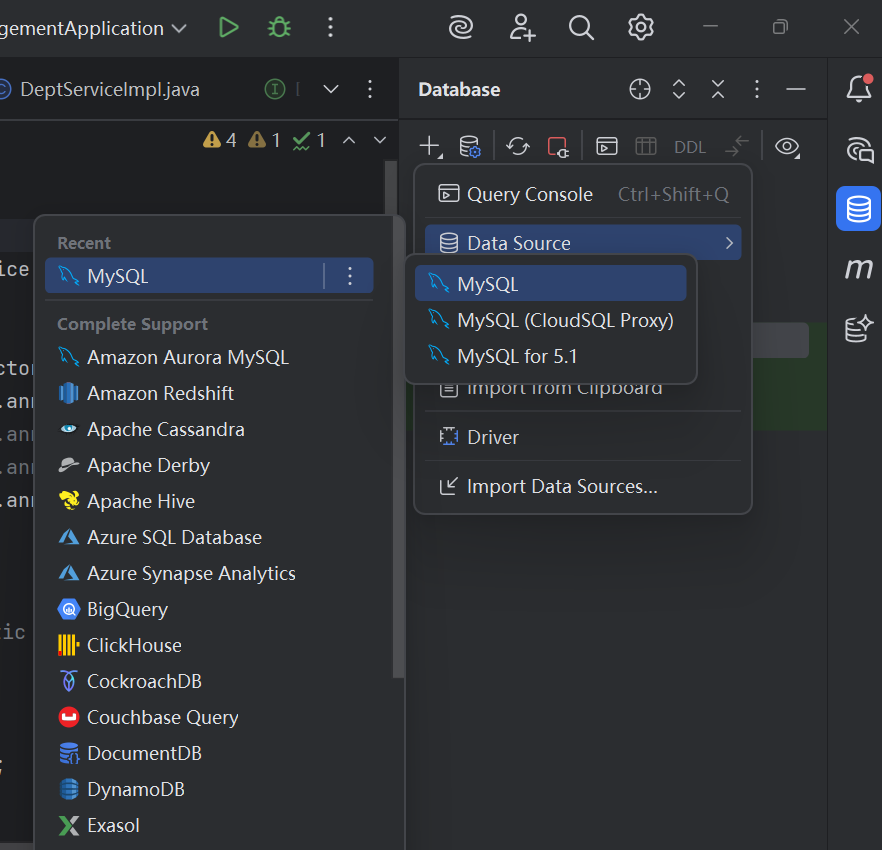This screenshot has width=882, height=850.
Task: Click the DDL toolbar button
Action: [x=690, y=147]
